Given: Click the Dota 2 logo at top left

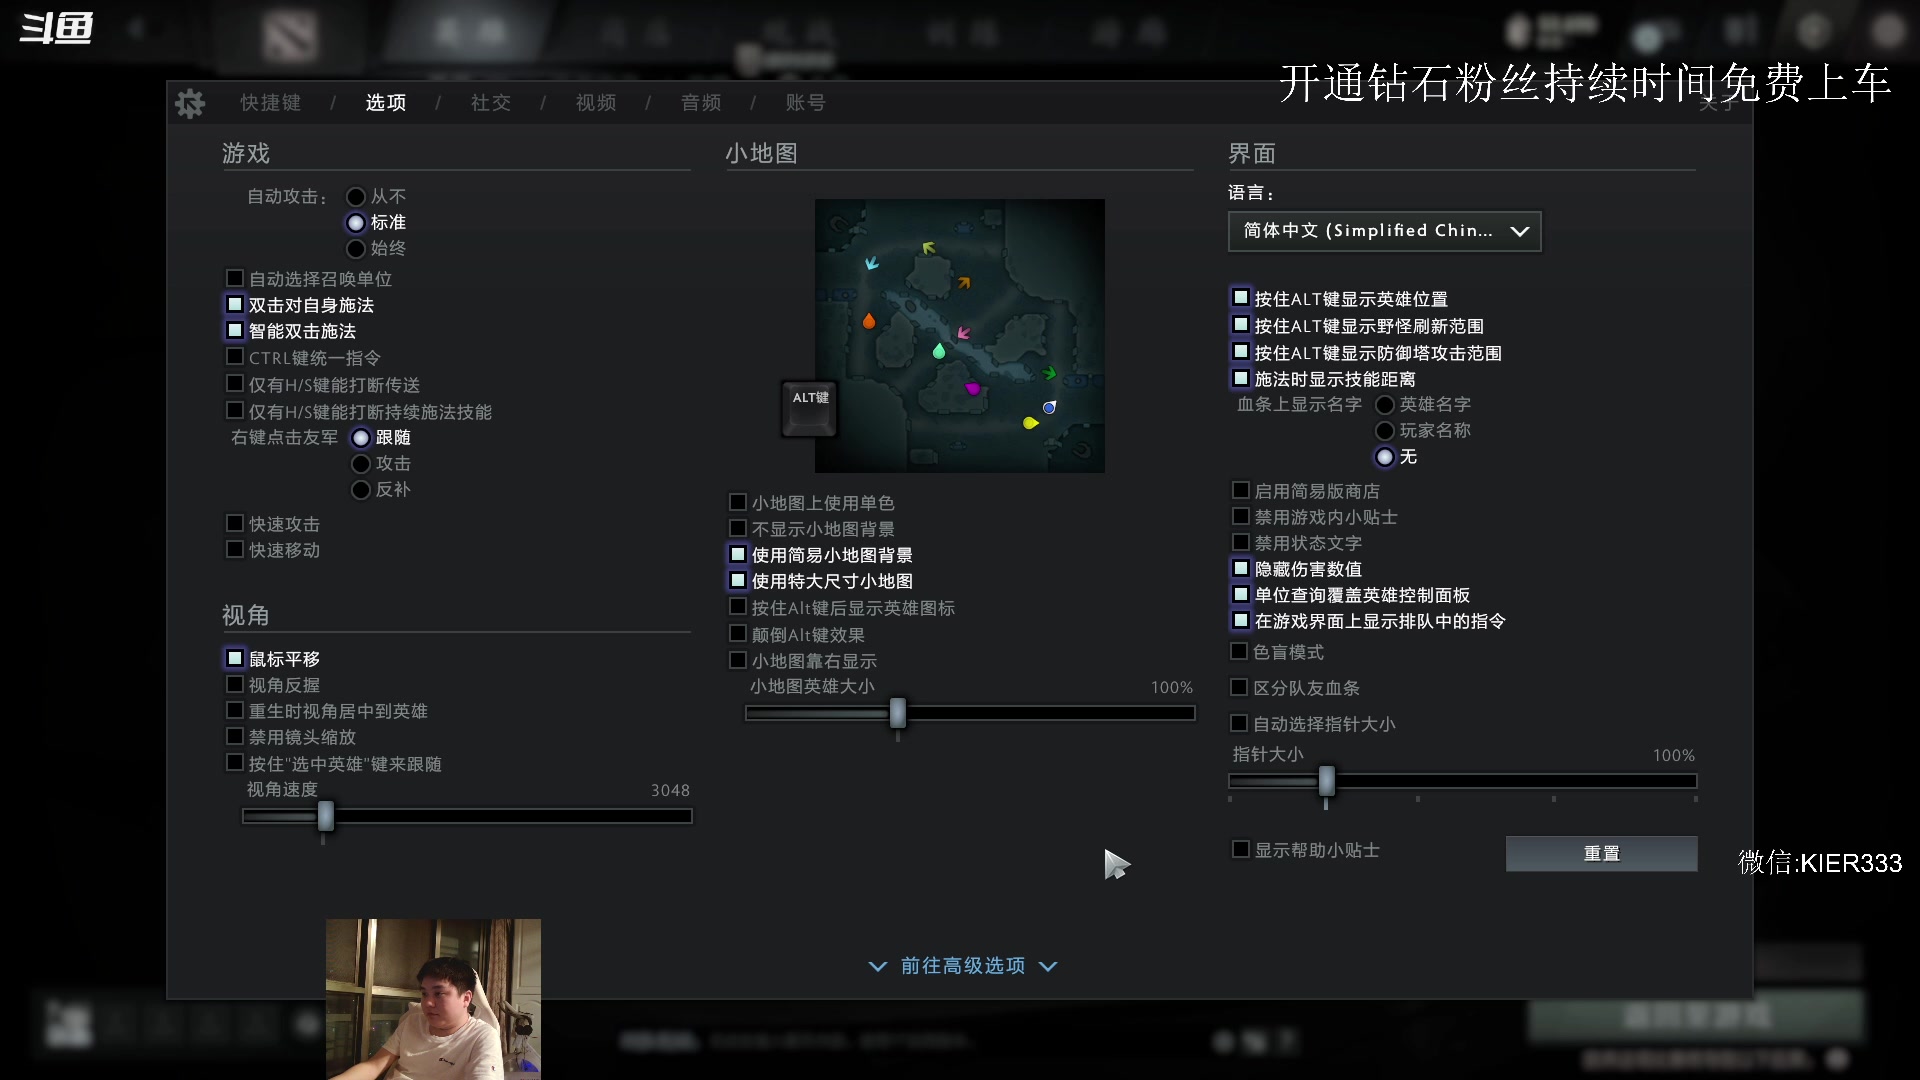Looking at the screenshot, I should tap(291, 35).
